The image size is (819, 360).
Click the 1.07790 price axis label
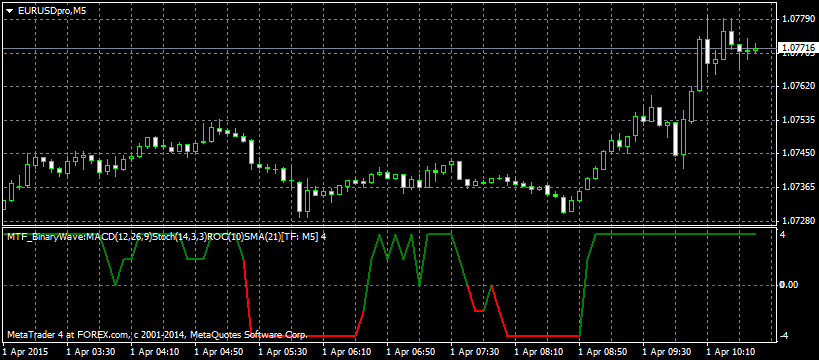point(797,19)
